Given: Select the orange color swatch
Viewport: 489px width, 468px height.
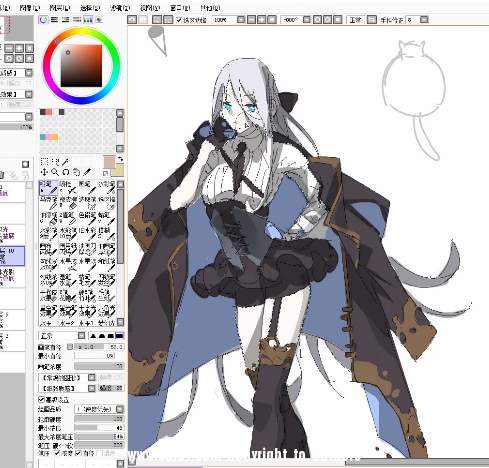Looking at the screenshot, I should (55, 137).
